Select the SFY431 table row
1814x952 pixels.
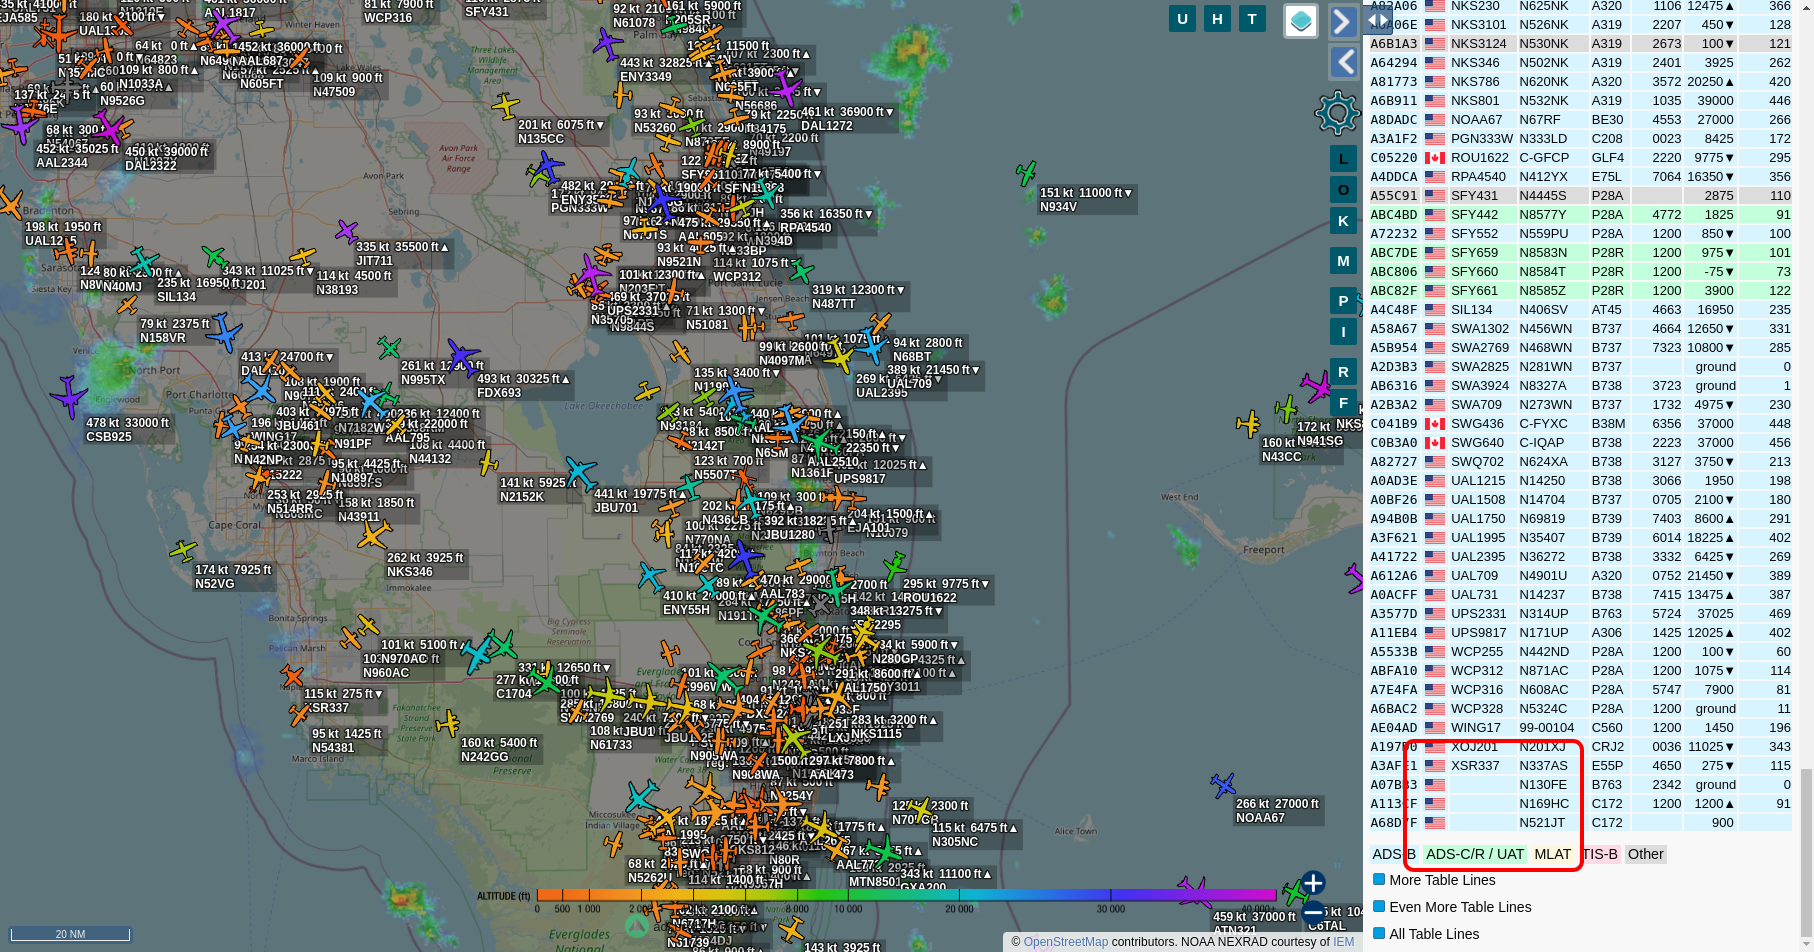(1580, 196)
